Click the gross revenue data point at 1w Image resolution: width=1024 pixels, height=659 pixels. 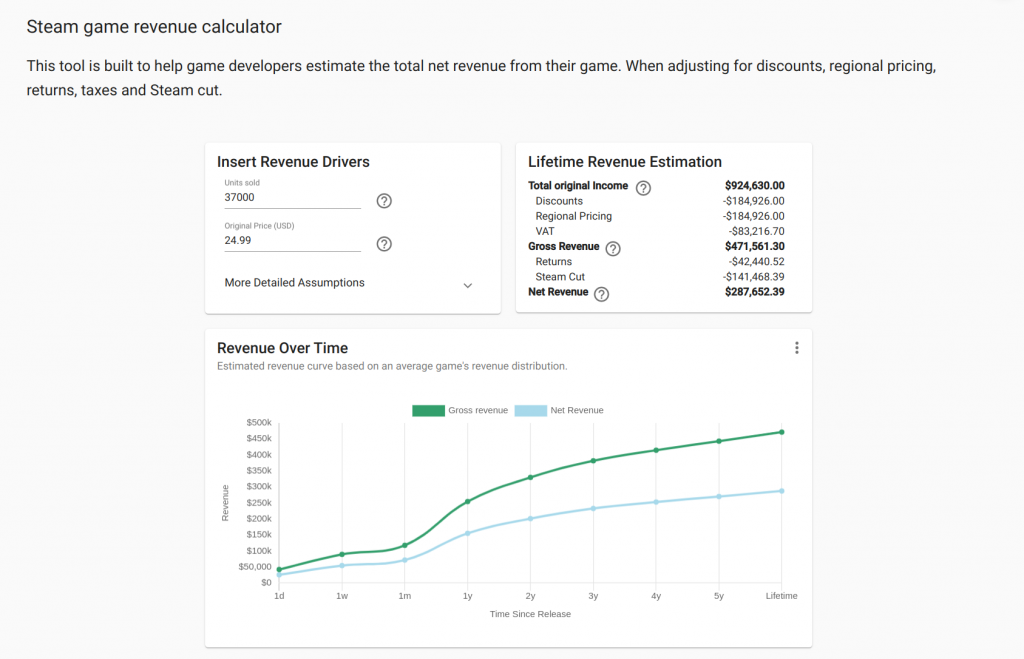tap(342, 555)
